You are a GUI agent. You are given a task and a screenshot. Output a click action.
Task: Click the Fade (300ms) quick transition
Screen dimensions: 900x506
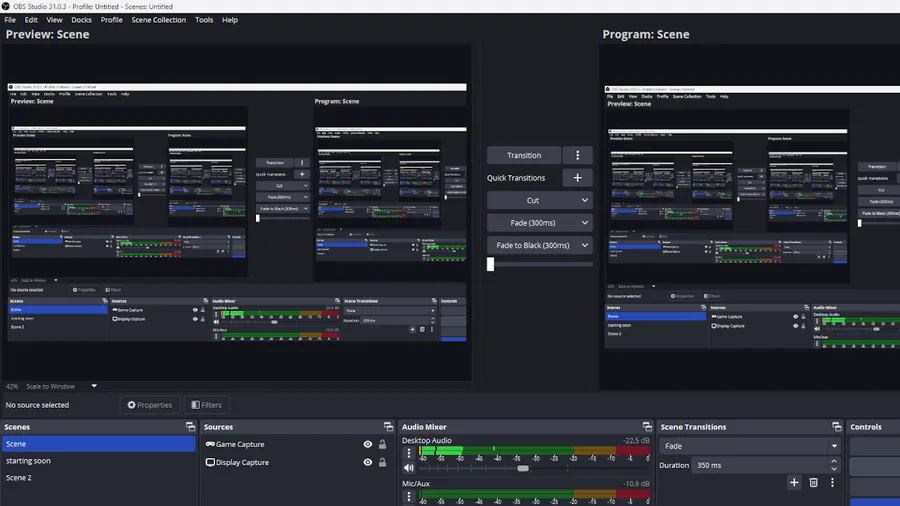click(x=533, y=223)
